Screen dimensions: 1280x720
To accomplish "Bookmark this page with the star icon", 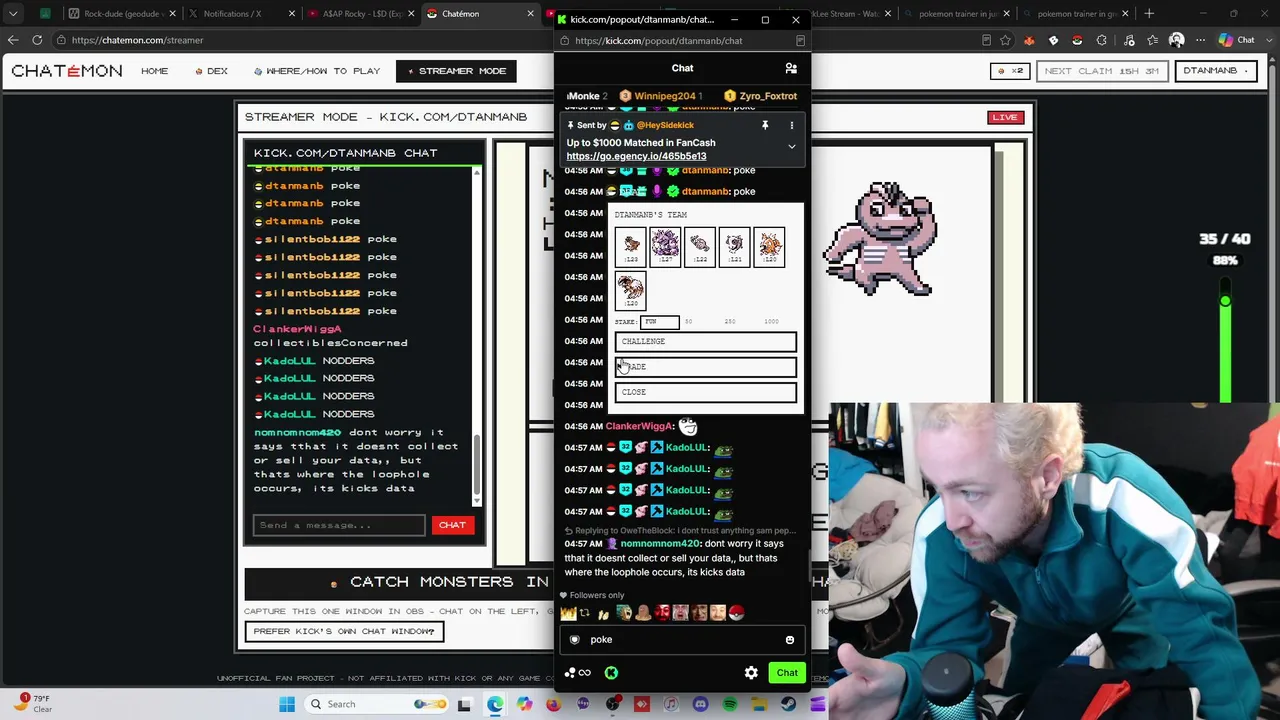I will [x=1005, y=40].
